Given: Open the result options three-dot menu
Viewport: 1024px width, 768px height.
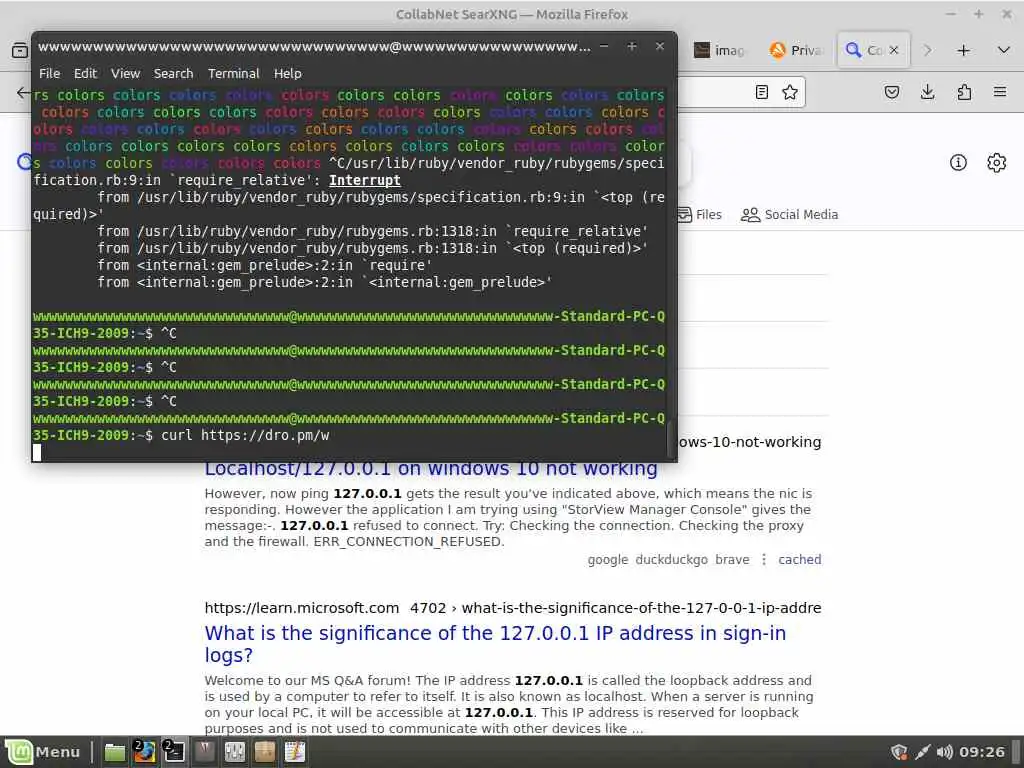Looking at the screenshot, I should 764,560.
